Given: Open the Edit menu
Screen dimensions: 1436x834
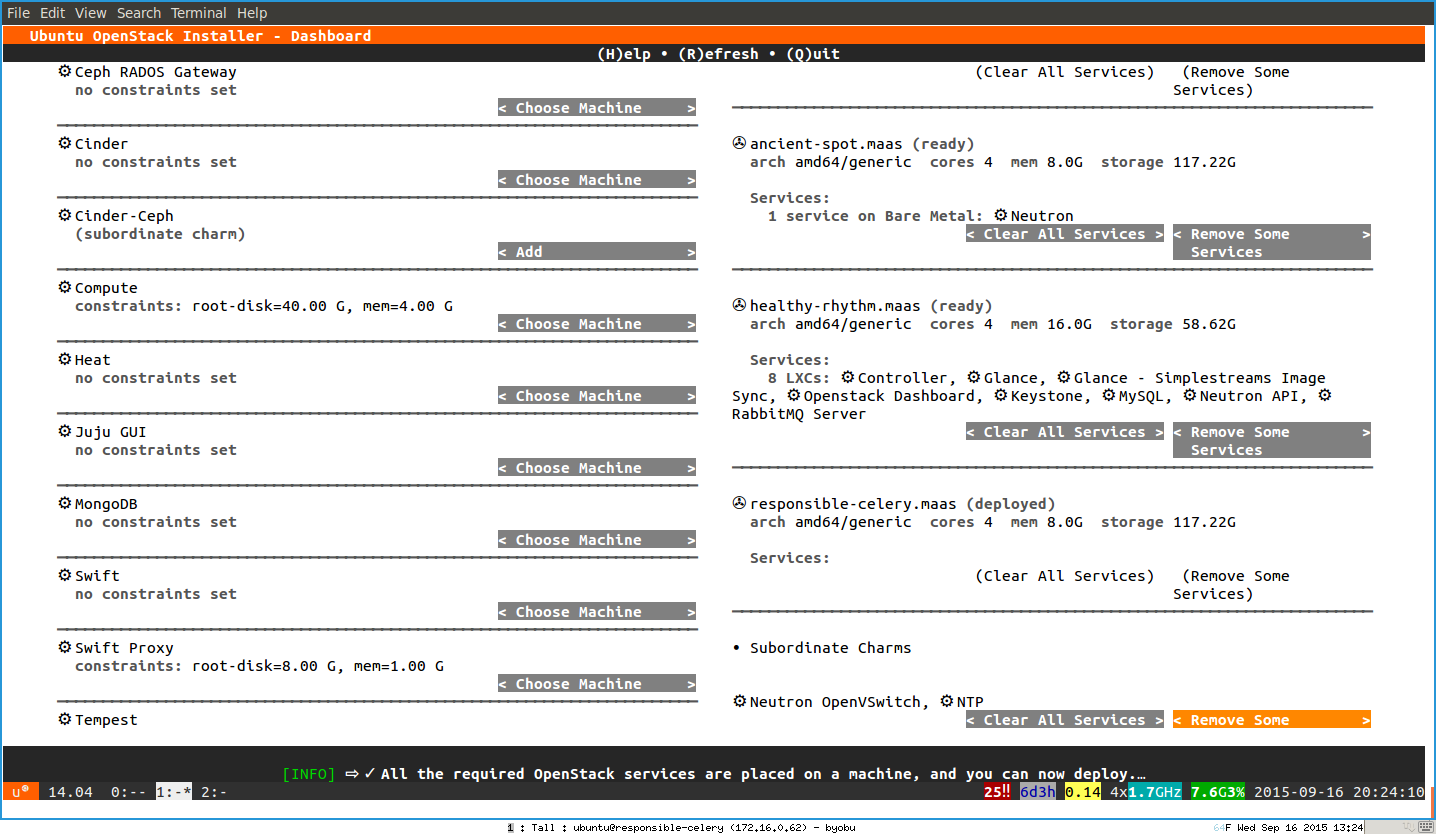Looking at the screenshot, I should tap(53, 13).
